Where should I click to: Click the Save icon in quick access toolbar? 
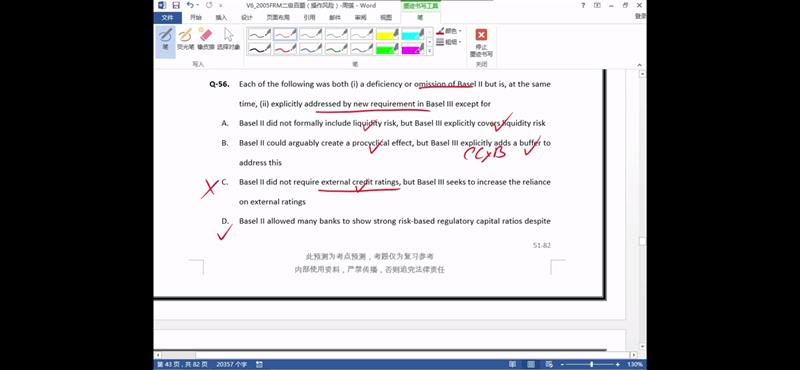[176, 5]
